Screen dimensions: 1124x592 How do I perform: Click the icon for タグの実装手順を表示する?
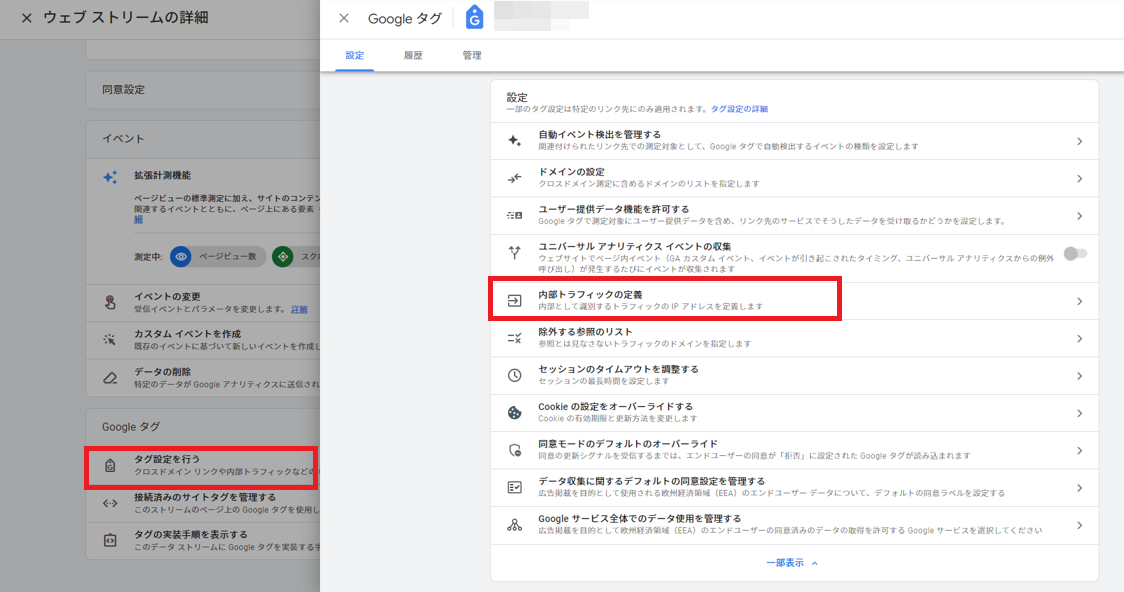110,540
